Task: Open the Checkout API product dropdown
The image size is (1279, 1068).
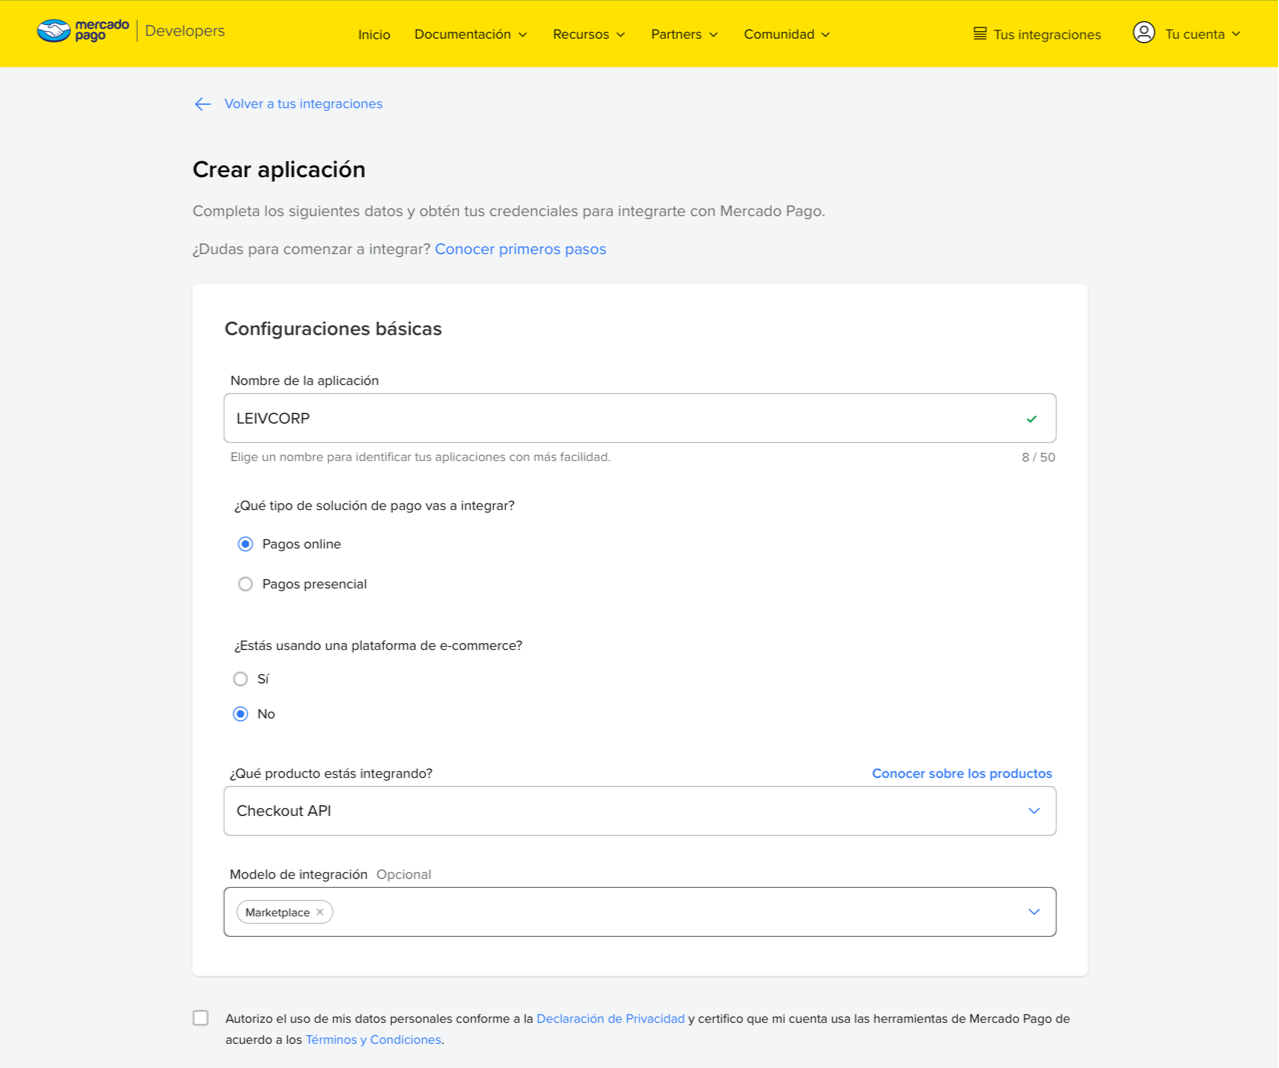Action: point(640,811)
